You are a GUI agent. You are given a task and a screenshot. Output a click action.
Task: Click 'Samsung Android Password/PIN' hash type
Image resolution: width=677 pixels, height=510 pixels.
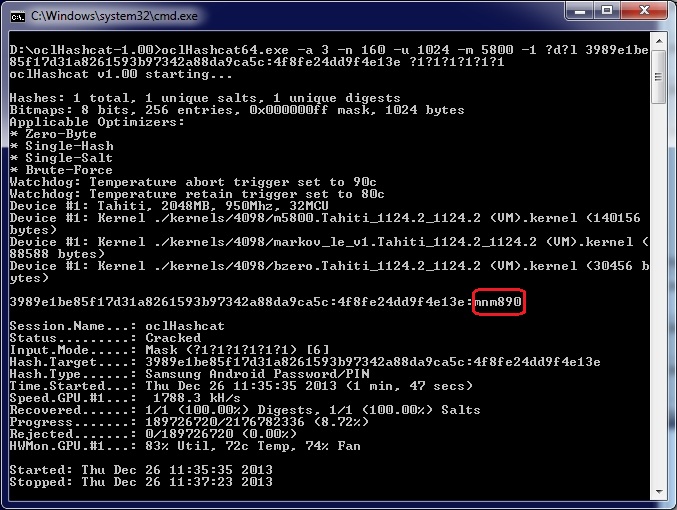pyautogui.click(x=257, y=374)
